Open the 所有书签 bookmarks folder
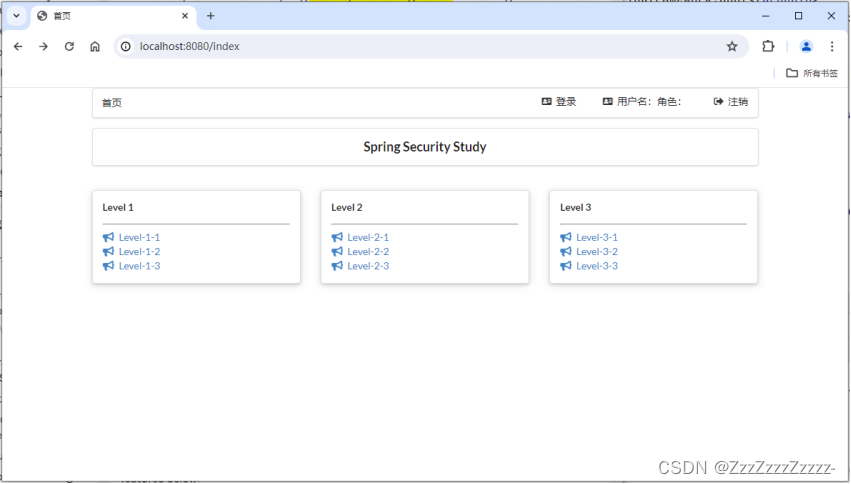 click(812, 73)
